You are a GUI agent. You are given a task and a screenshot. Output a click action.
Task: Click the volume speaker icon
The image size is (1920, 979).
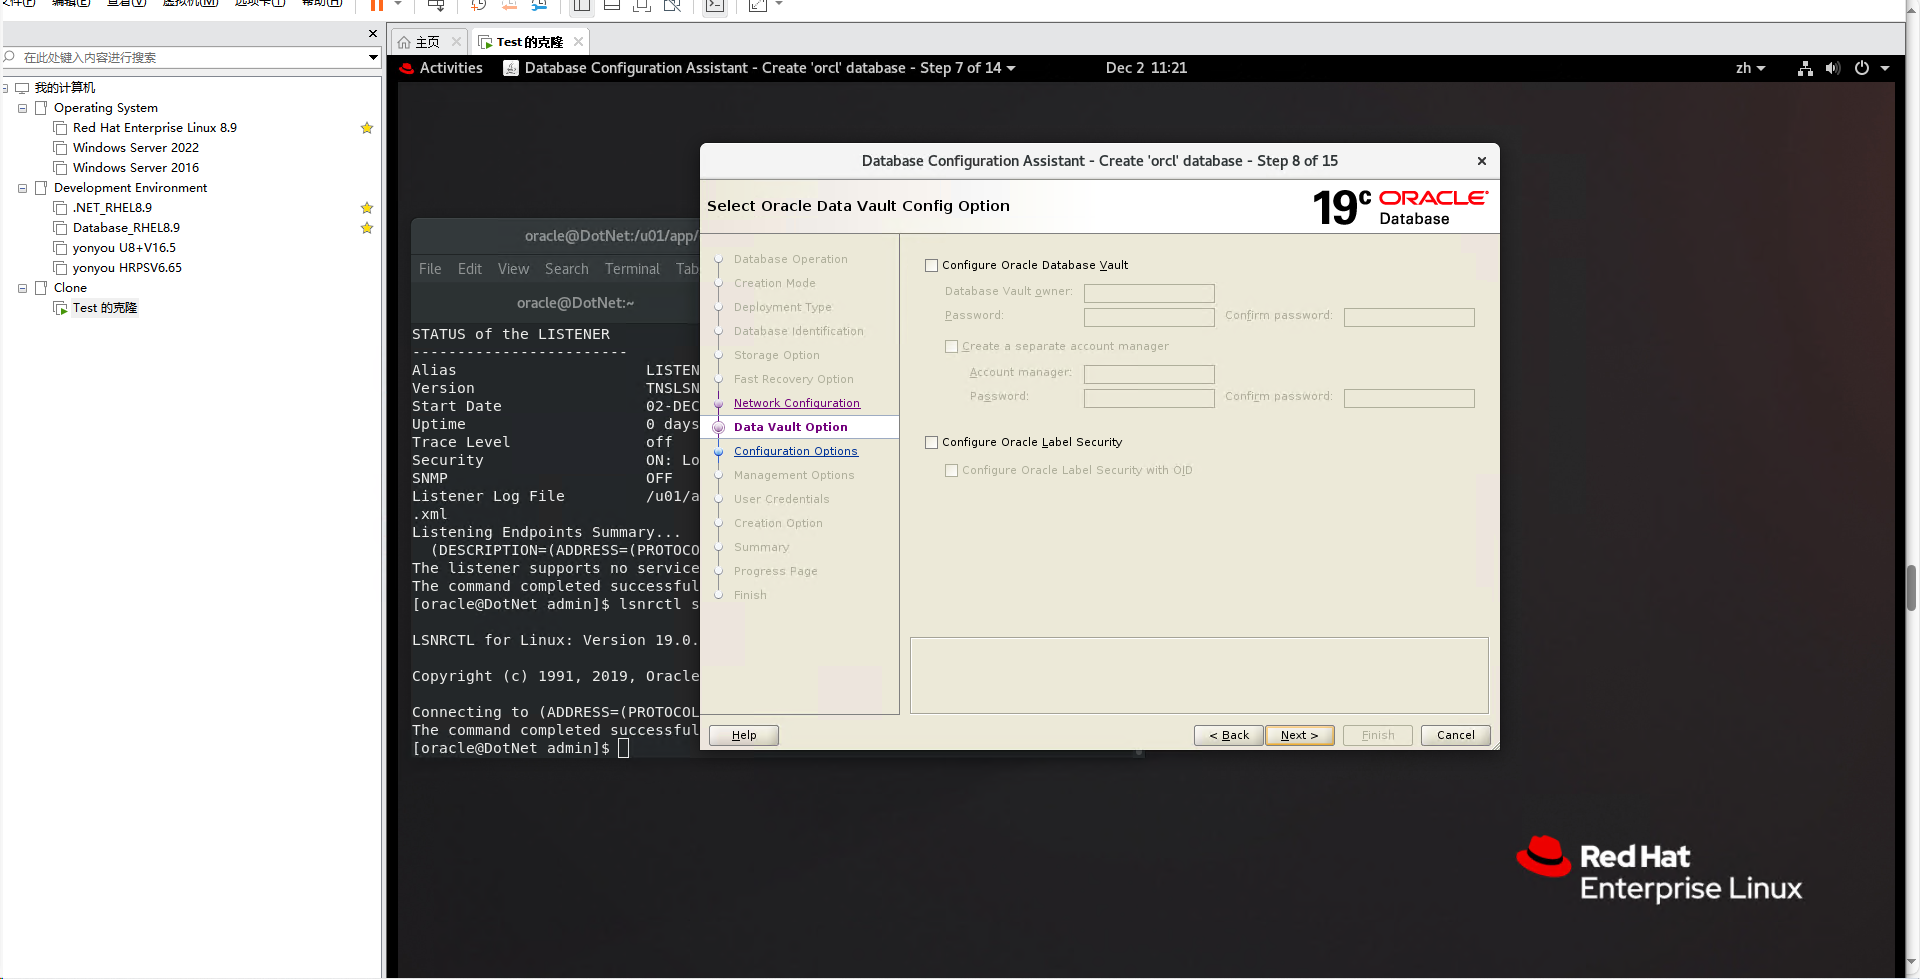(1832, 68)
